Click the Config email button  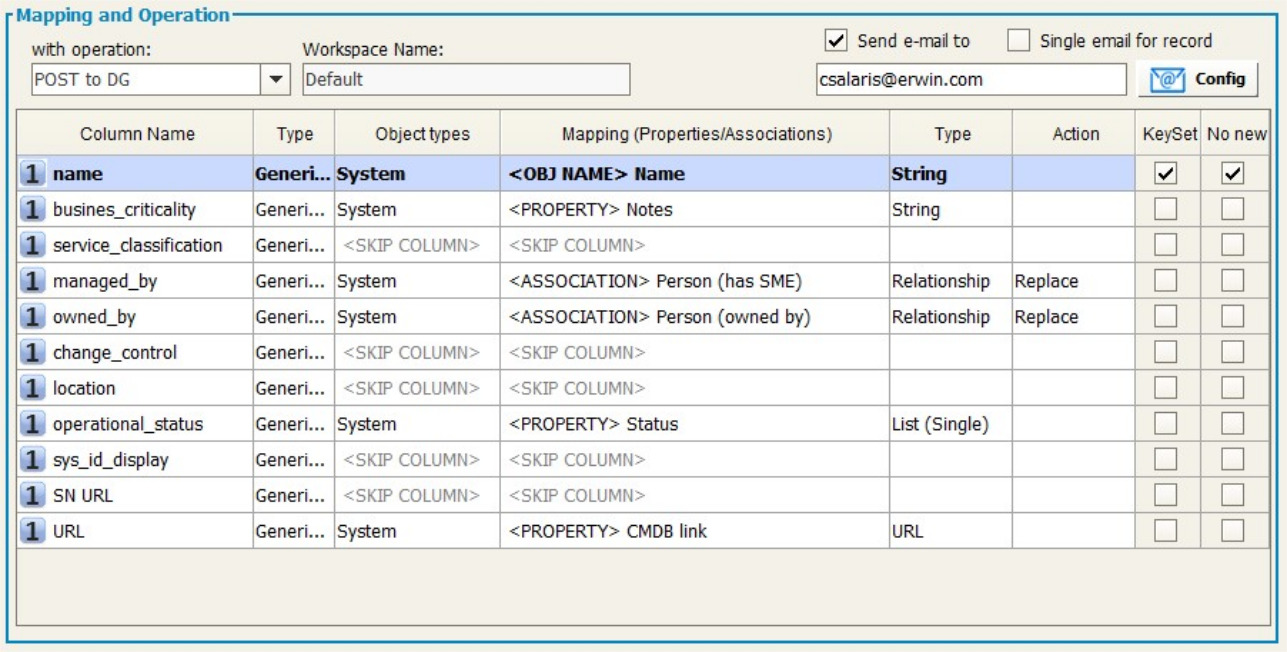click(x=1198, y=79)
